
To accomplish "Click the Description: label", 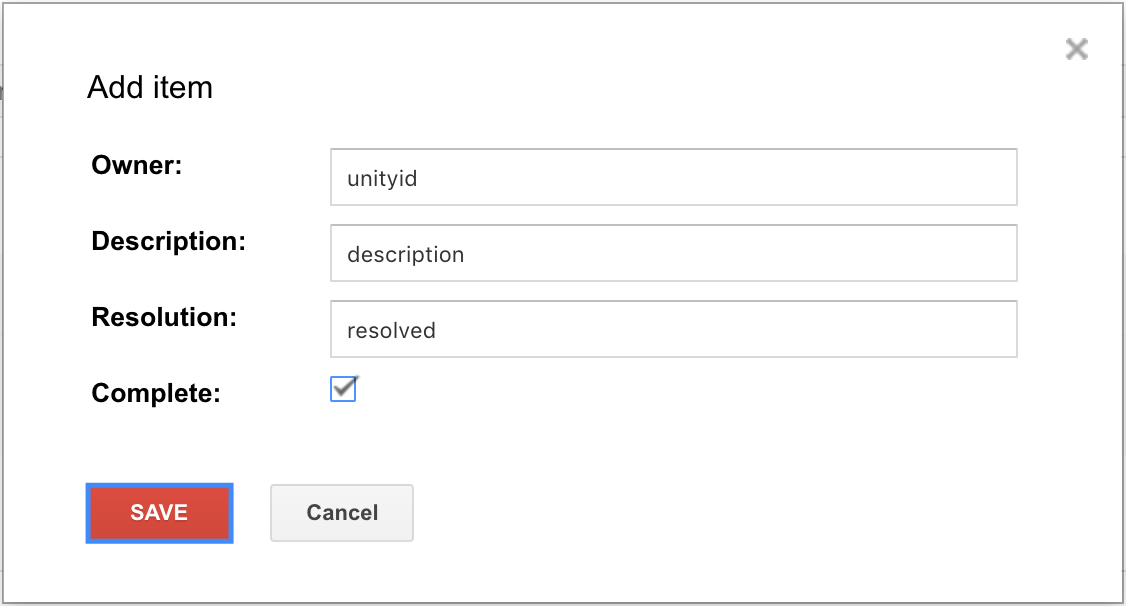I will coord(168,241).
